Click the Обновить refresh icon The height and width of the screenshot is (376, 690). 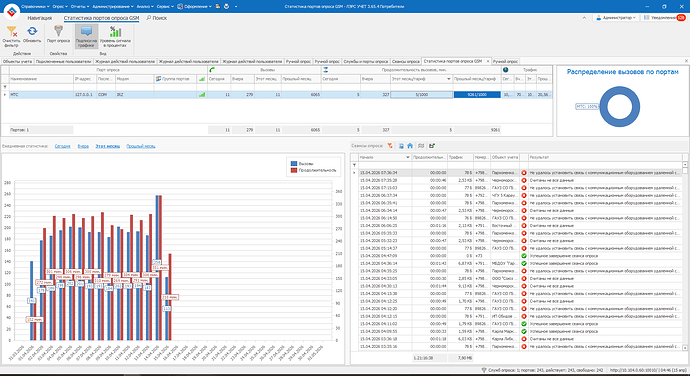point(32,31)
